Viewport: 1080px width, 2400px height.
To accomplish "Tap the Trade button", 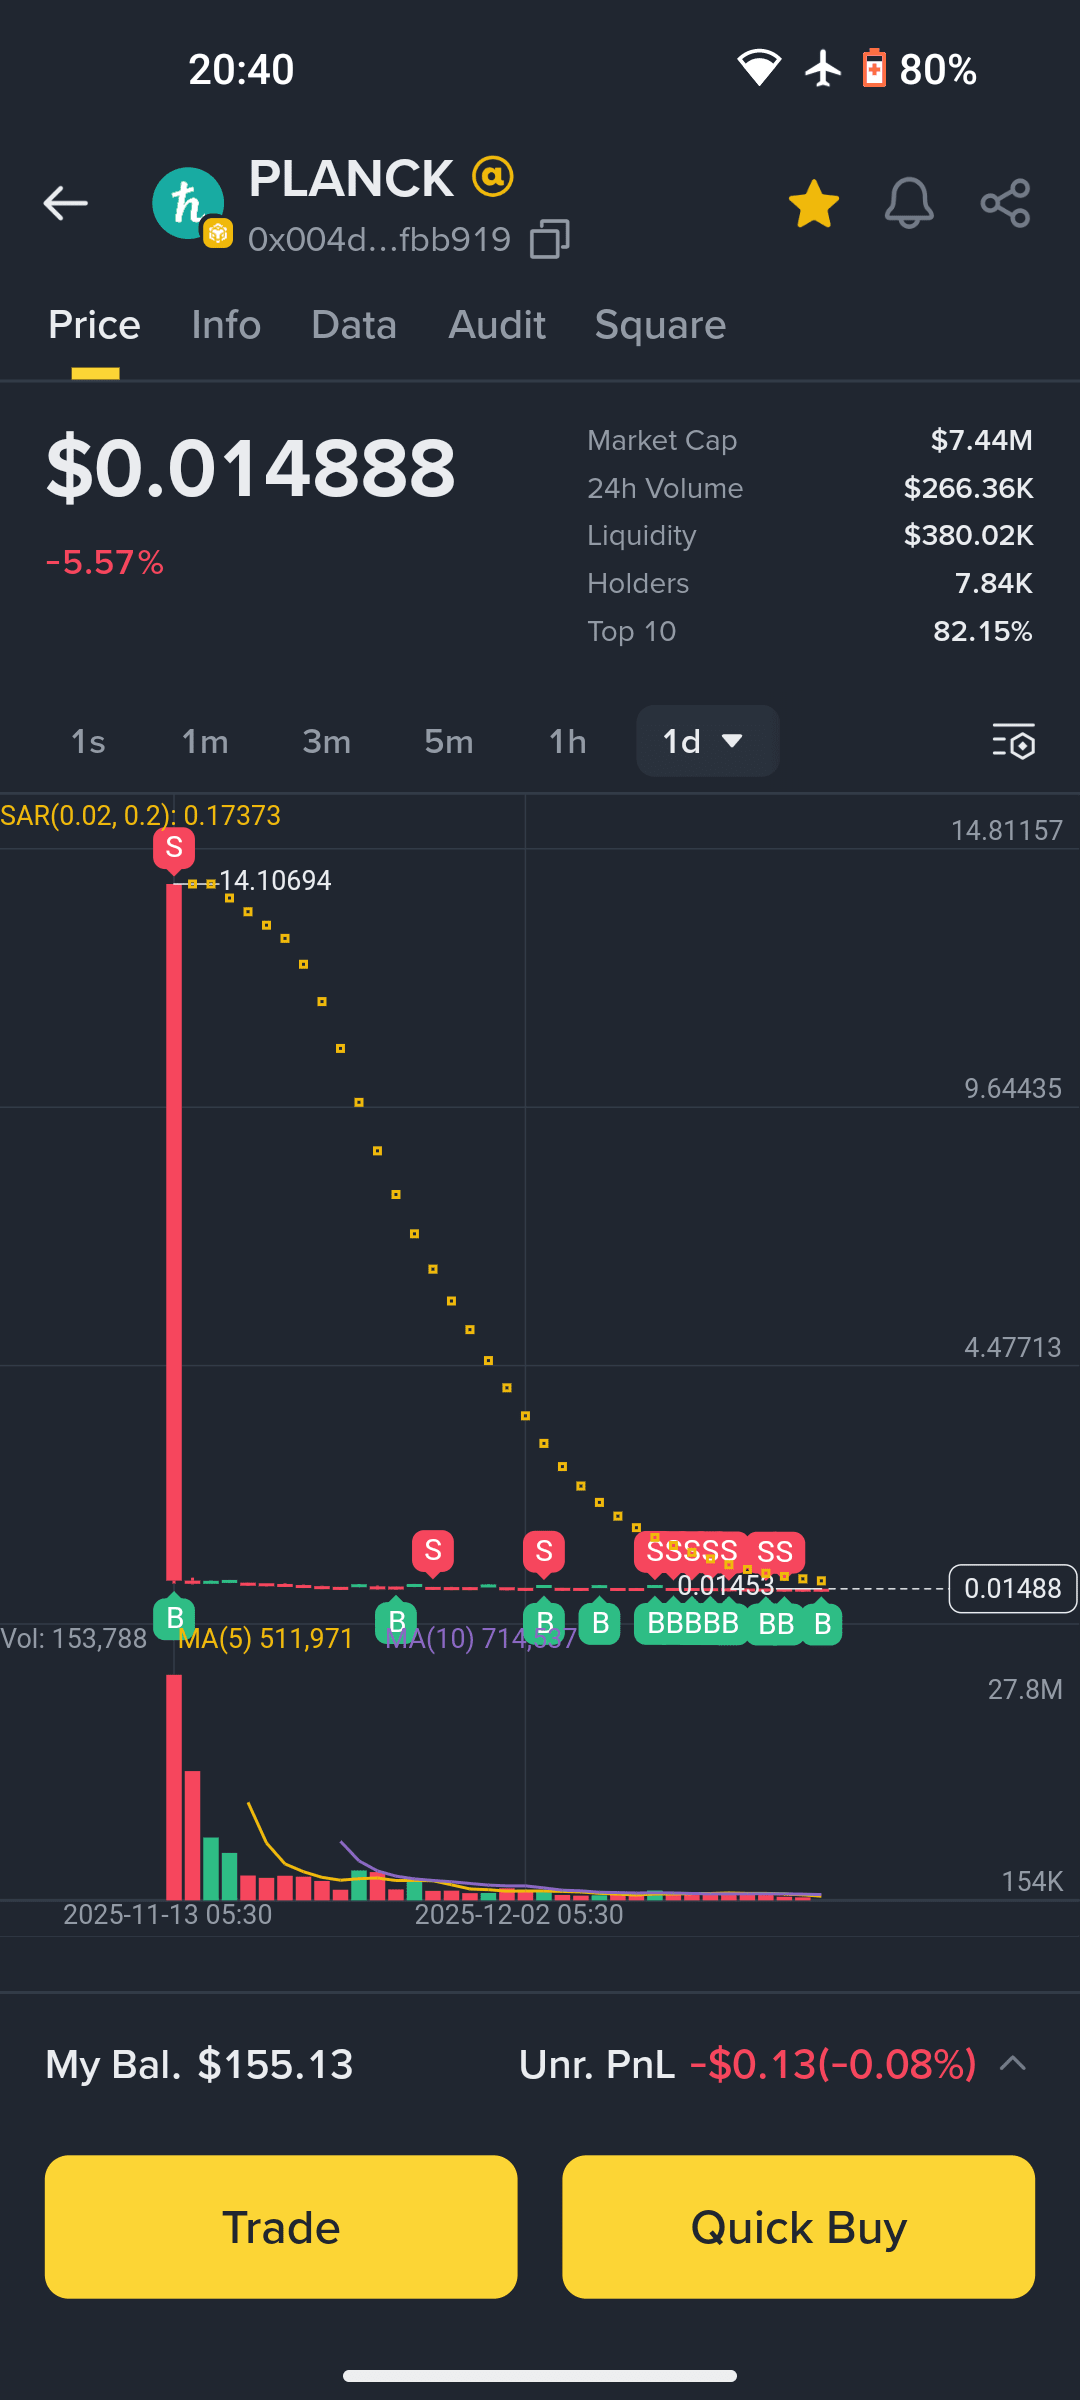I will (281, 2227).
